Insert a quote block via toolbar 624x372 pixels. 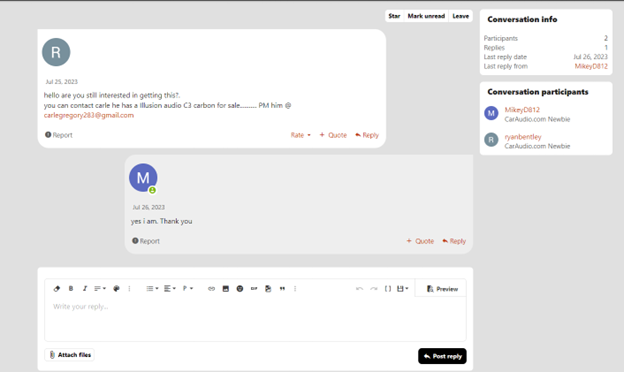[x=282, y=288]
